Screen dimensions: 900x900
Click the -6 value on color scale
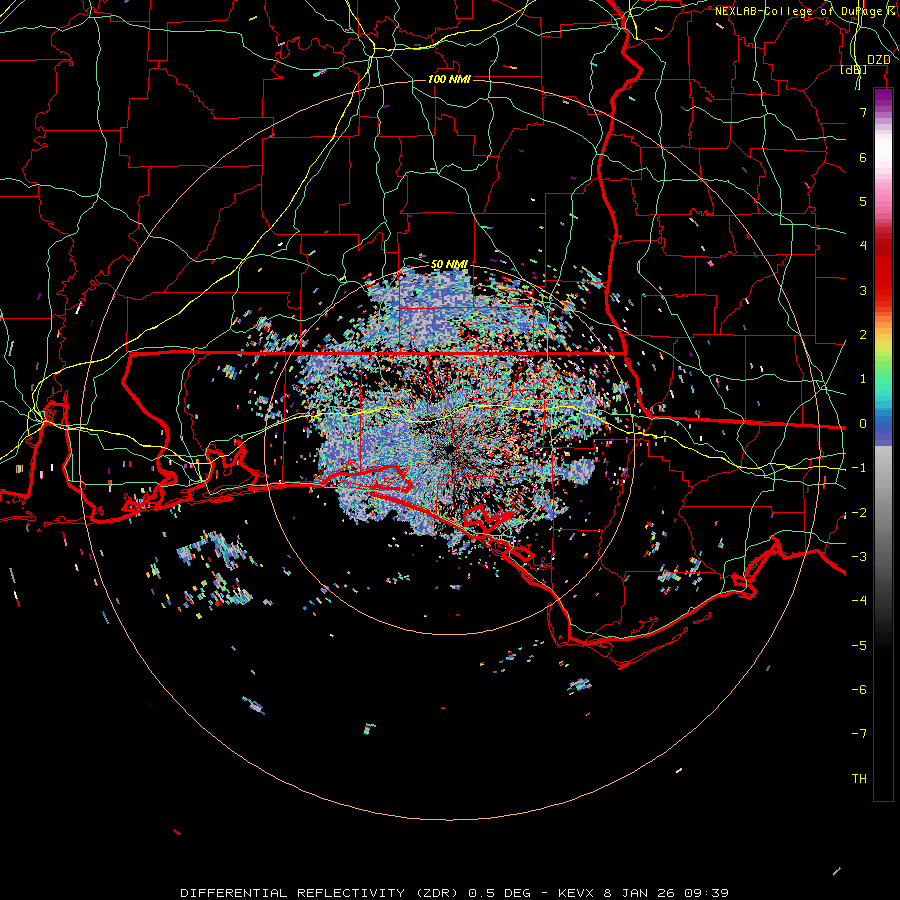point(859,690)
